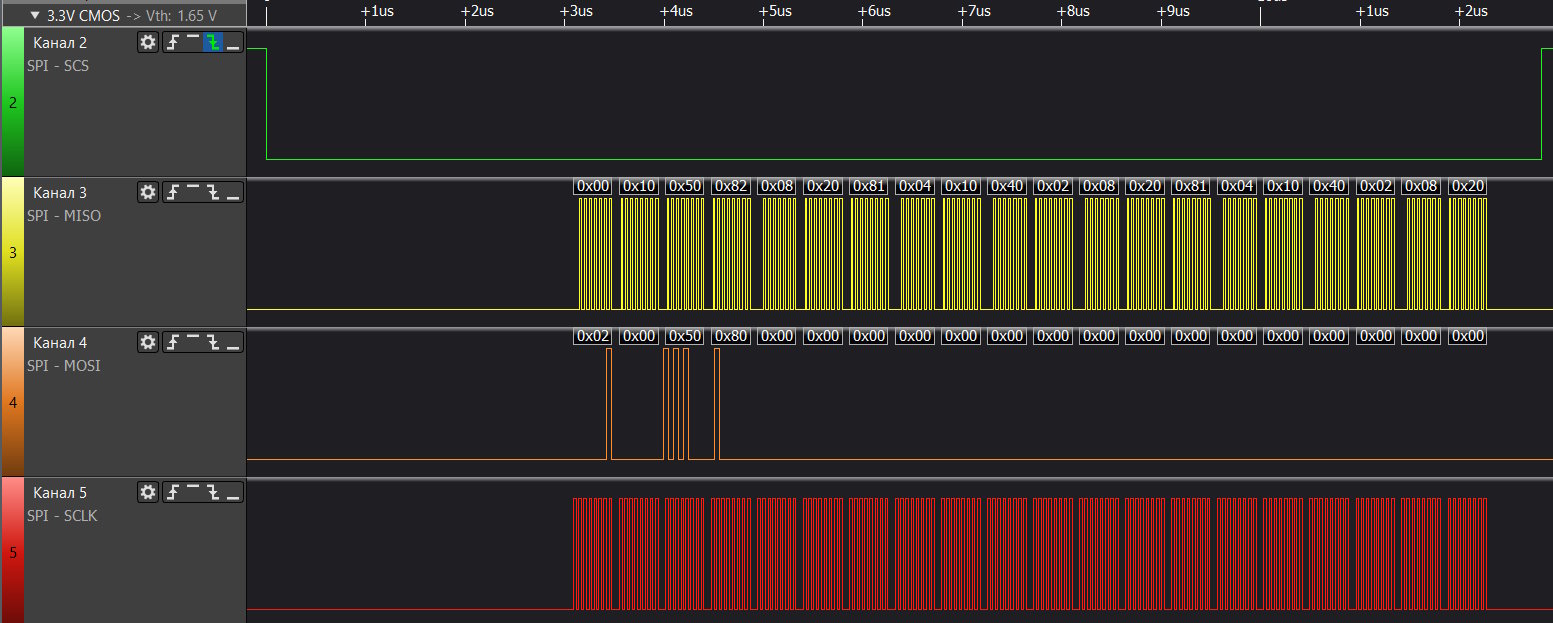Set rising edge trigger on Канал 2
1553x623 pixels.
coord(173,42)
